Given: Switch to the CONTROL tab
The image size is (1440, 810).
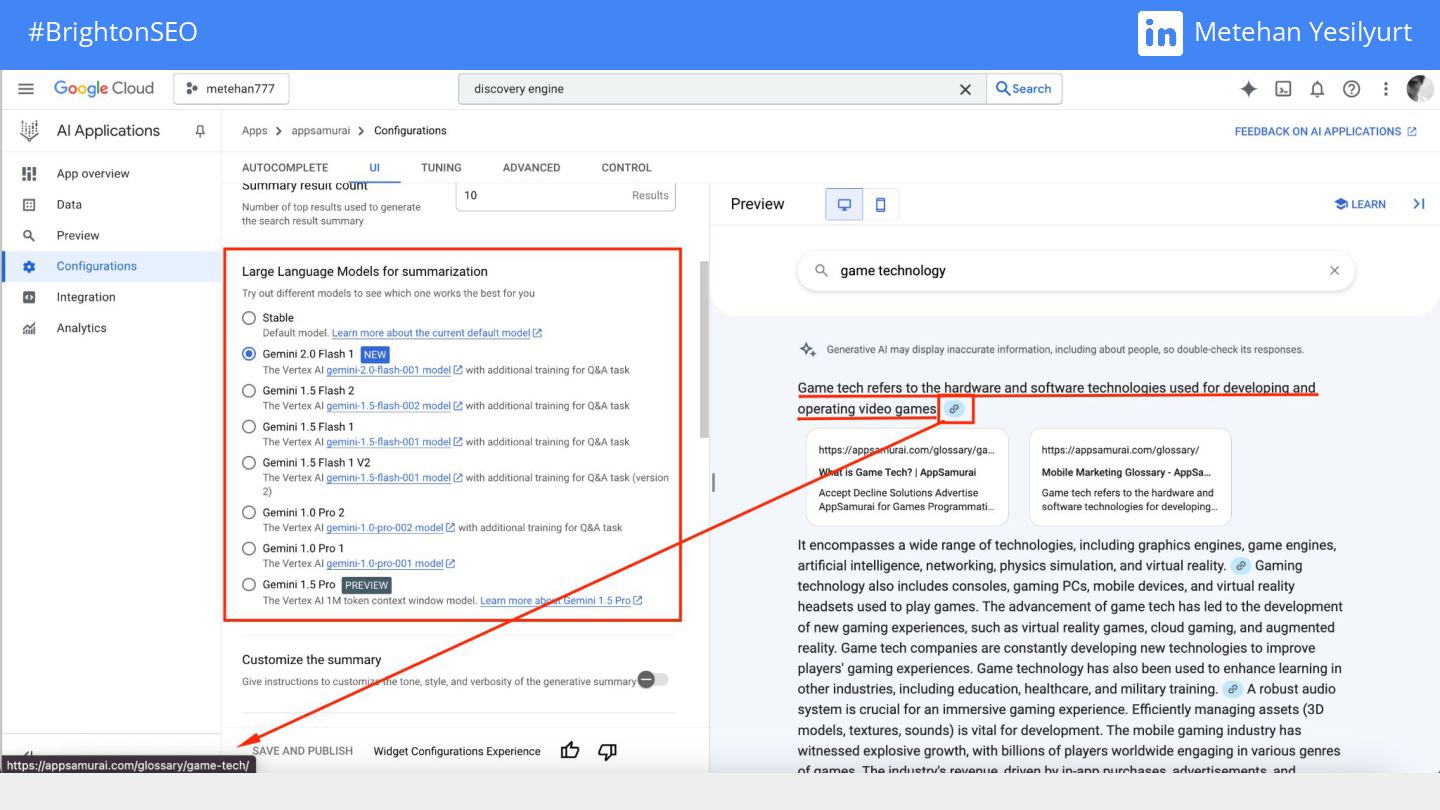Looking at the screenshot, I should tap(626, 168).
